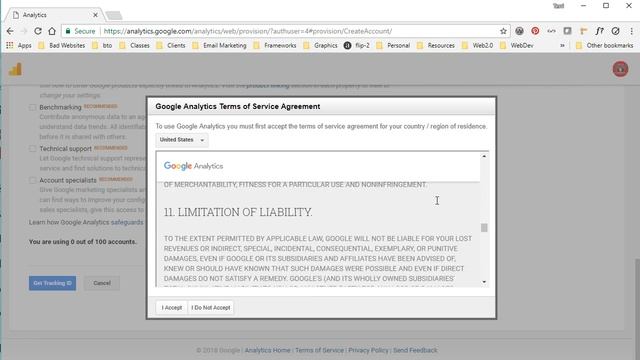Click the browser Back arrow
Image resolution: width=640 pixels, height=360 pixels.
point(10,31)
